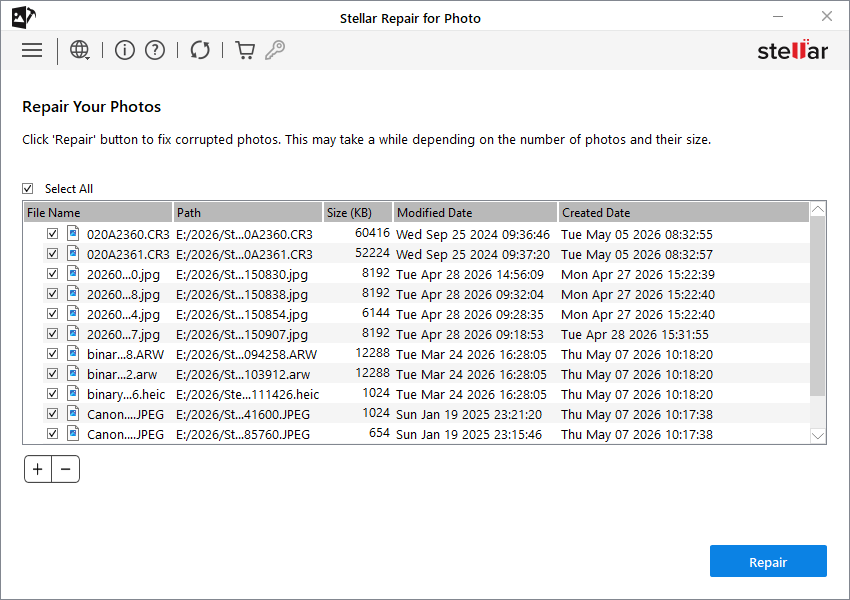Uncheck the 020A2361.CR3 checkbox
This screenshot has width=850, height=600.
(x=52, y=254)
